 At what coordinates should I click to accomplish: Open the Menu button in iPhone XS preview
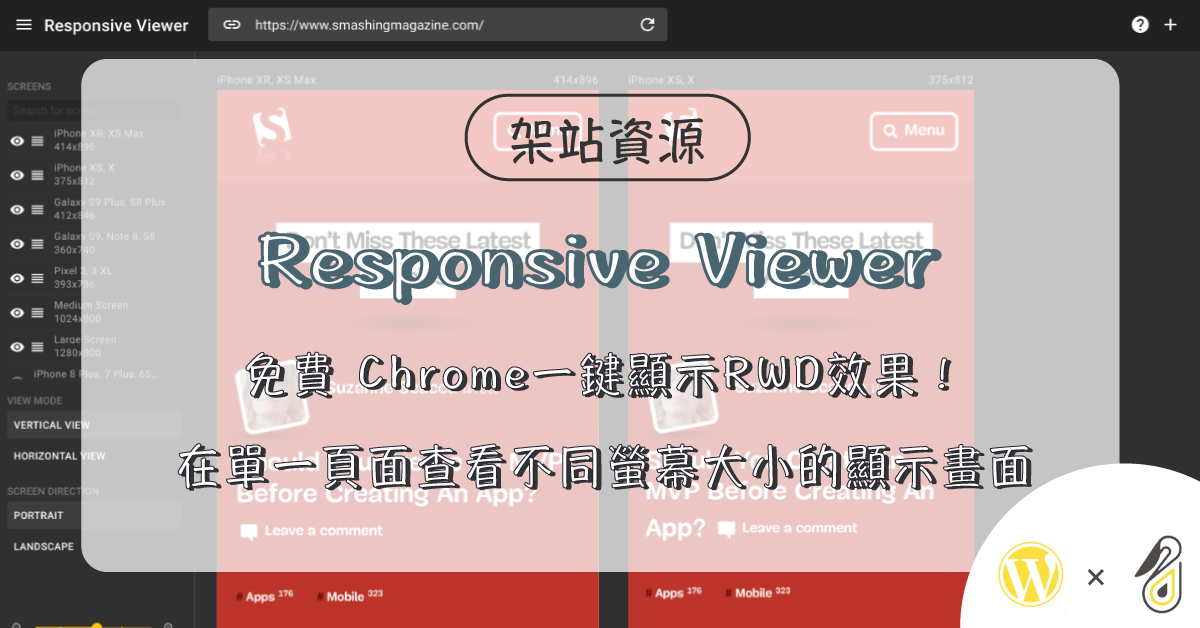click(913, 131)
